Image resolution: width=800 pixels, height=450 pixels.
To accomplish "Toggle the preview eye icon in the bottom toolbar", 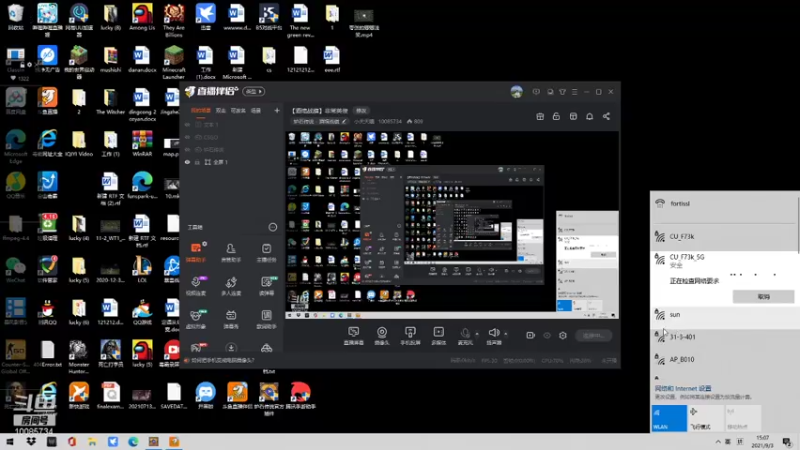I will click(547, 335).
